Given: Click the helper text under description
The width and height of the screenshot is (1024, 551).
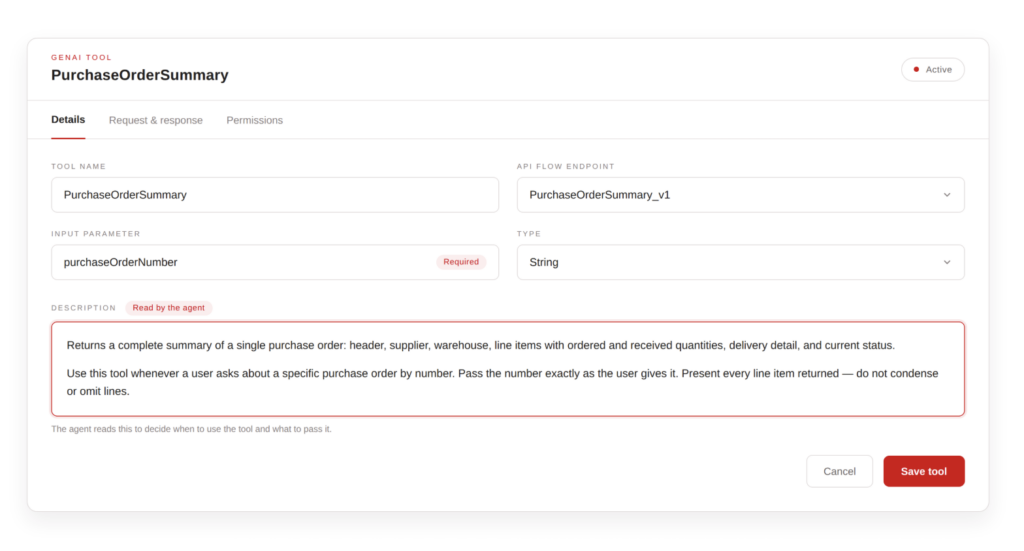Looking at the screenshot, I should point(191,429).
